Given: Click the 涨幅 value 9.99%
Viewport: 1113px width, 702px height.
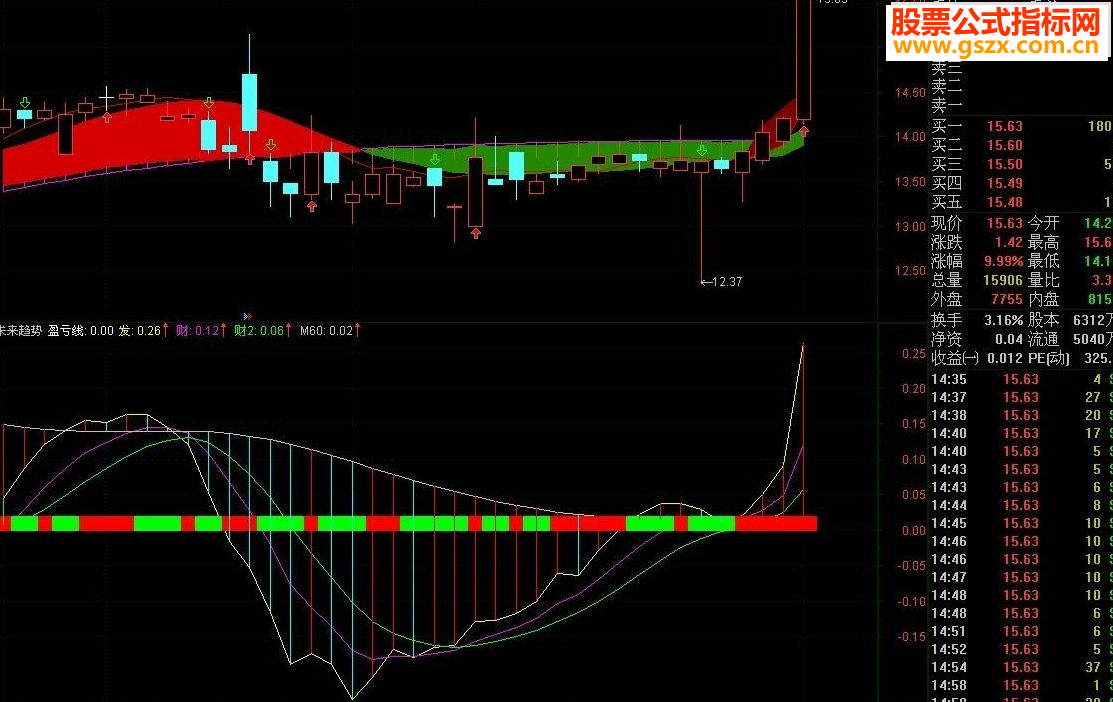Looking at the screenshot, I should tap(1004, 262).
